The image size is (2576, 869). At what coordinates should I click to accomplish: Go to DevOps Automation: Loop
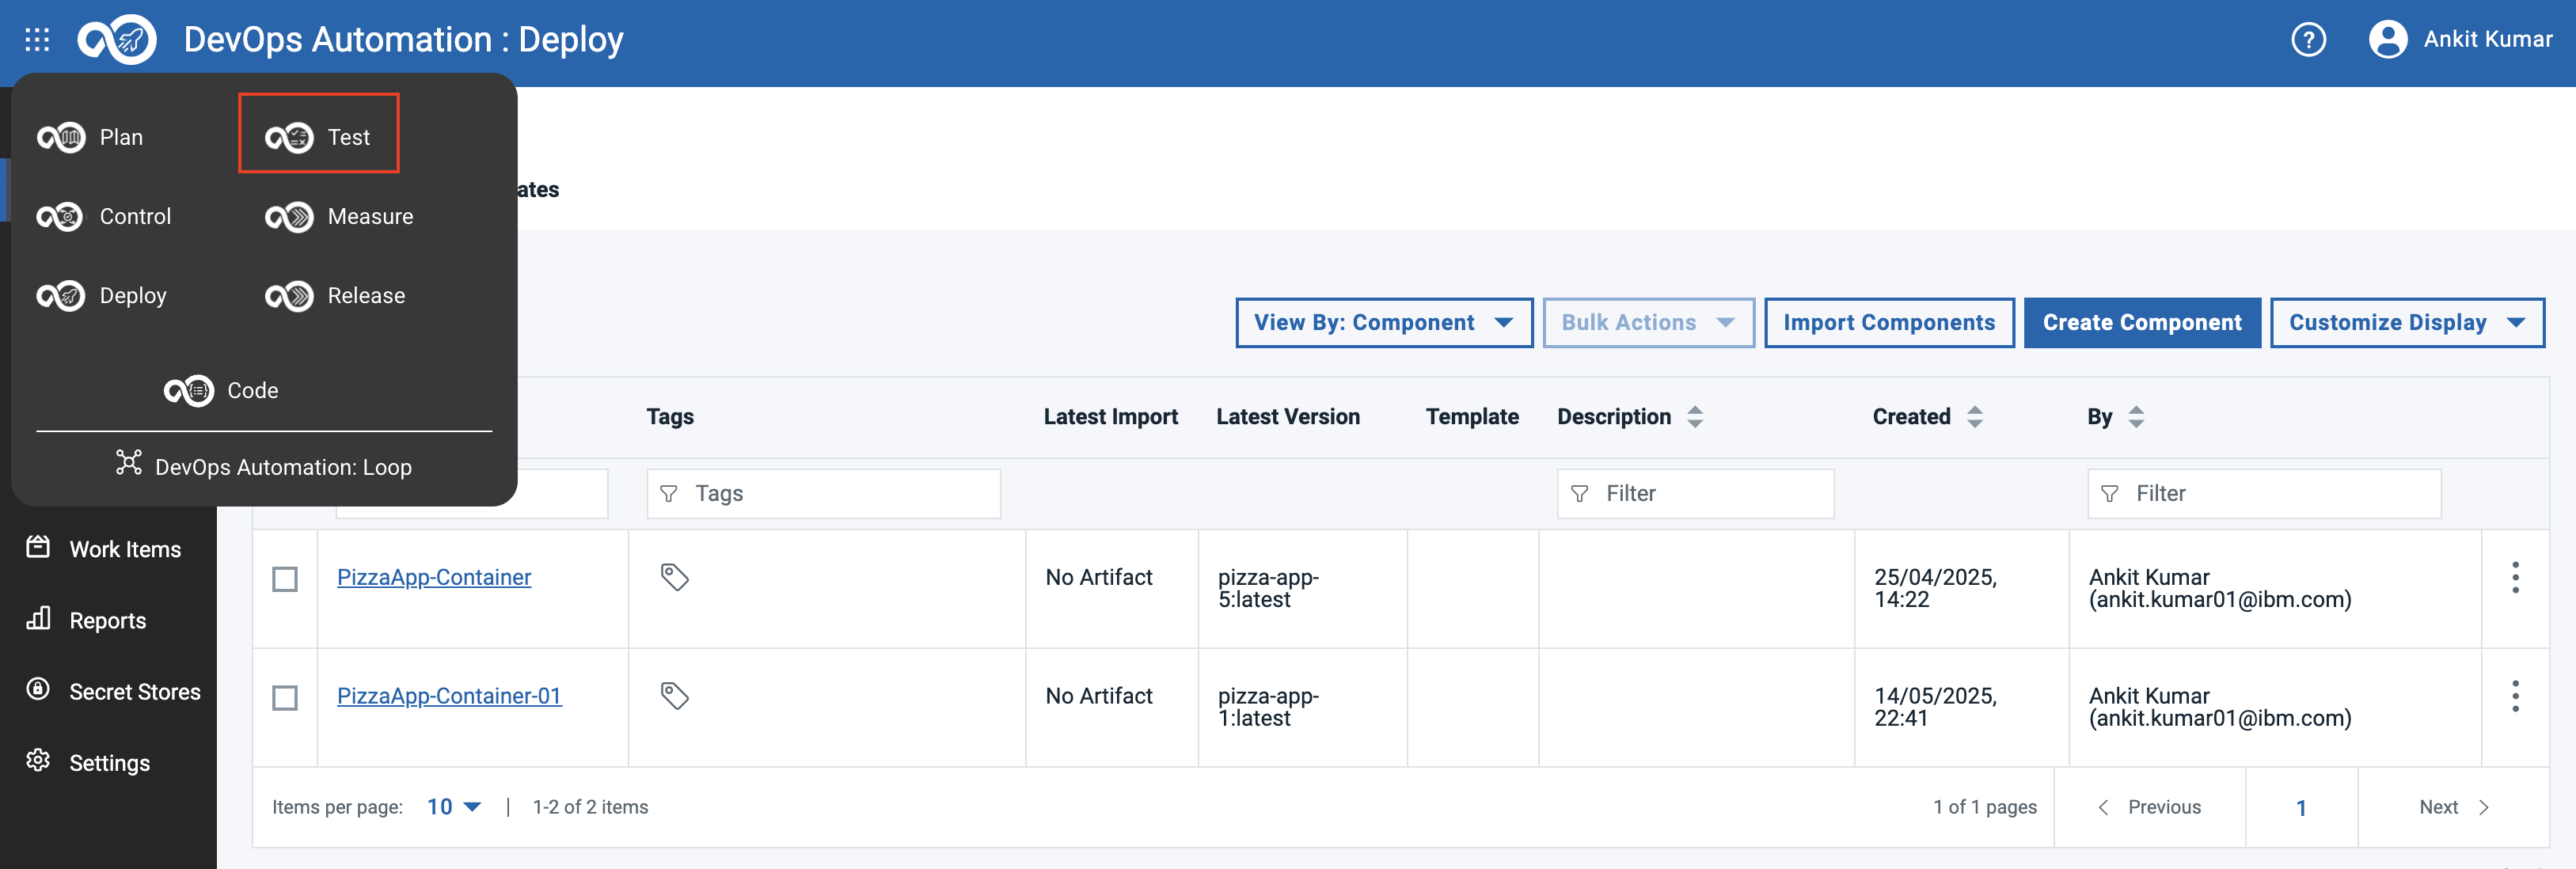(x=264, y=466)
